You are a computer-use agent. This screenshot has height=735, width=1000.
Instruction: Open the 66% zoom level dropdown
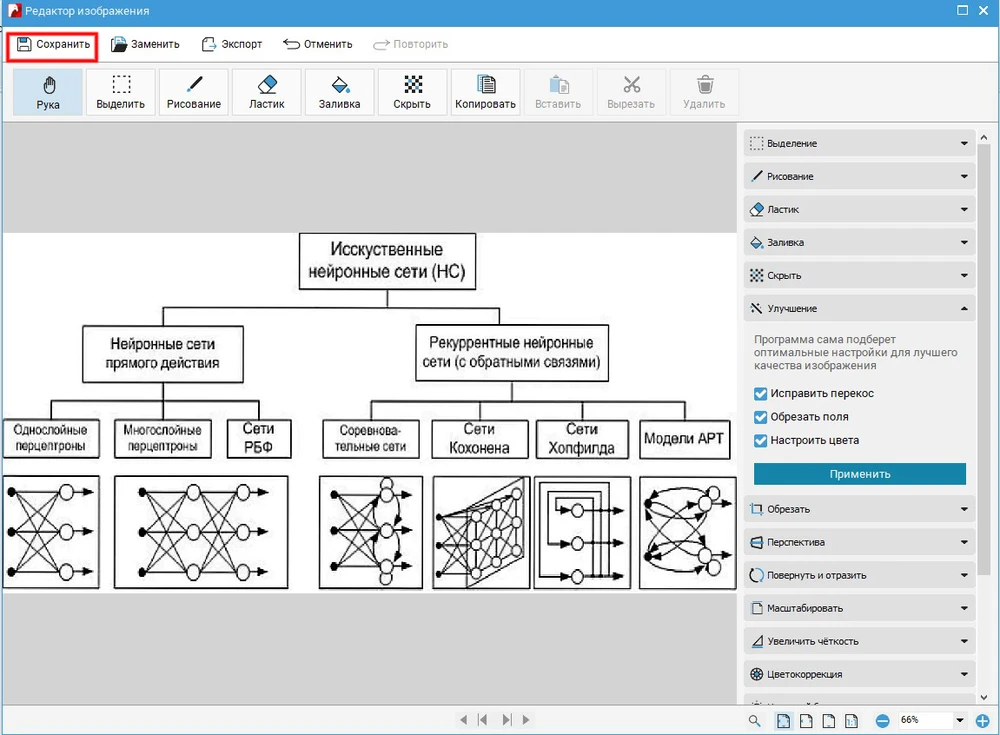point(960,720)
